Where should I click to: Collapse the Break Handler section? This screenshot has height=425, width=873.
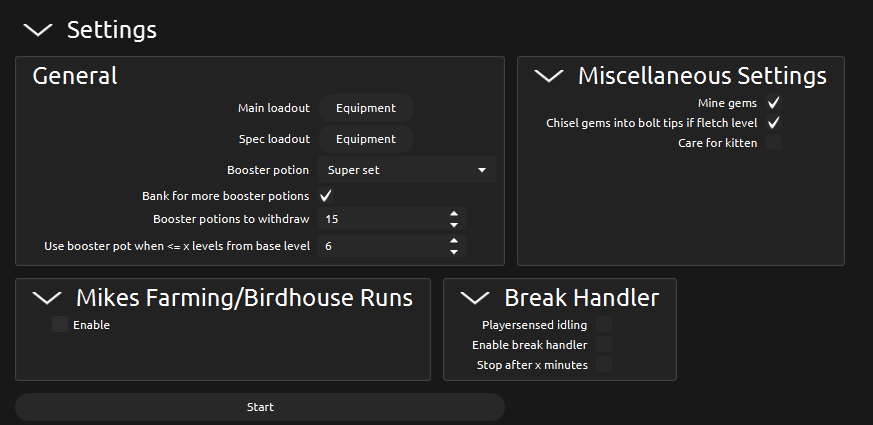pyautogui.click(x=475, y=297)
